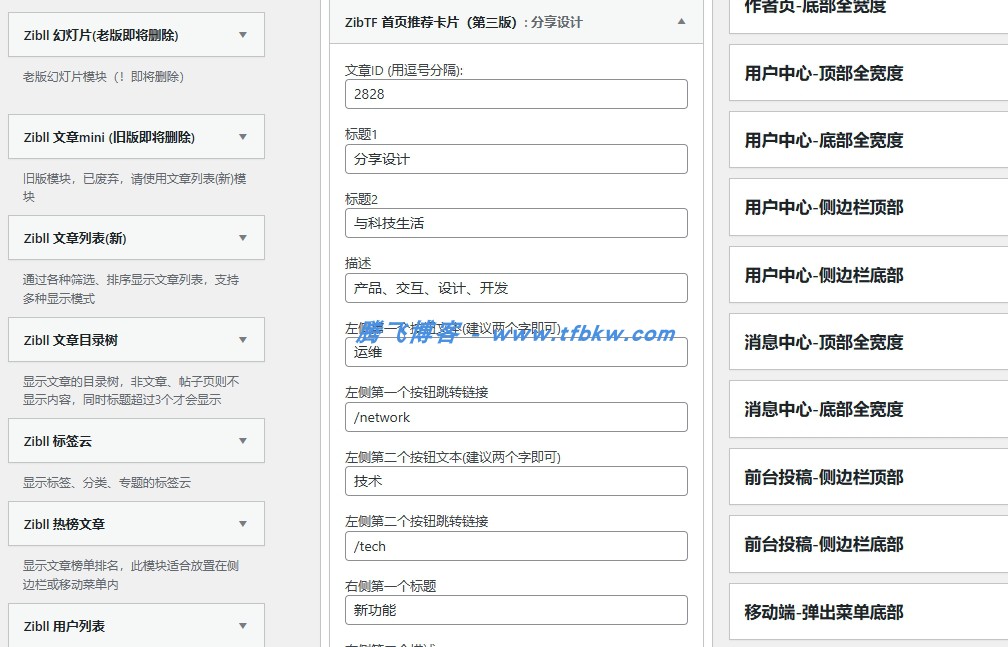Click the 文章ID input field containing 2828
Image resolution: width=1008 pixels, height=647 pixels.
click(x=516, y=94)
